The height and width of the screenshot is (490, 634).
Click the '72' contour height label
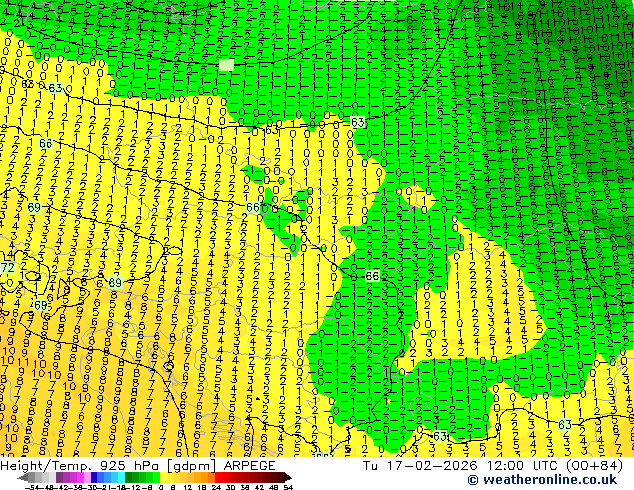tap(7, 268)
